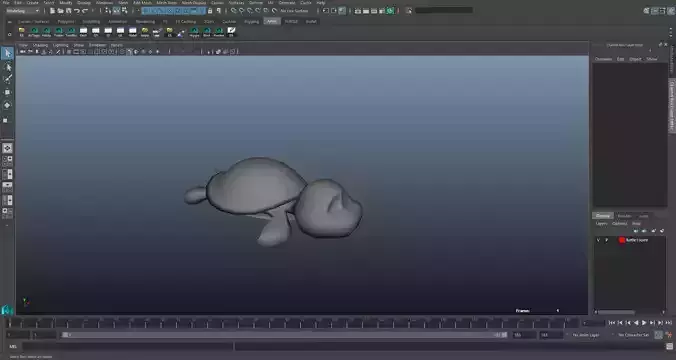The image size is (676, 360).
Task: Start IPR render icon
Action: 374,11
